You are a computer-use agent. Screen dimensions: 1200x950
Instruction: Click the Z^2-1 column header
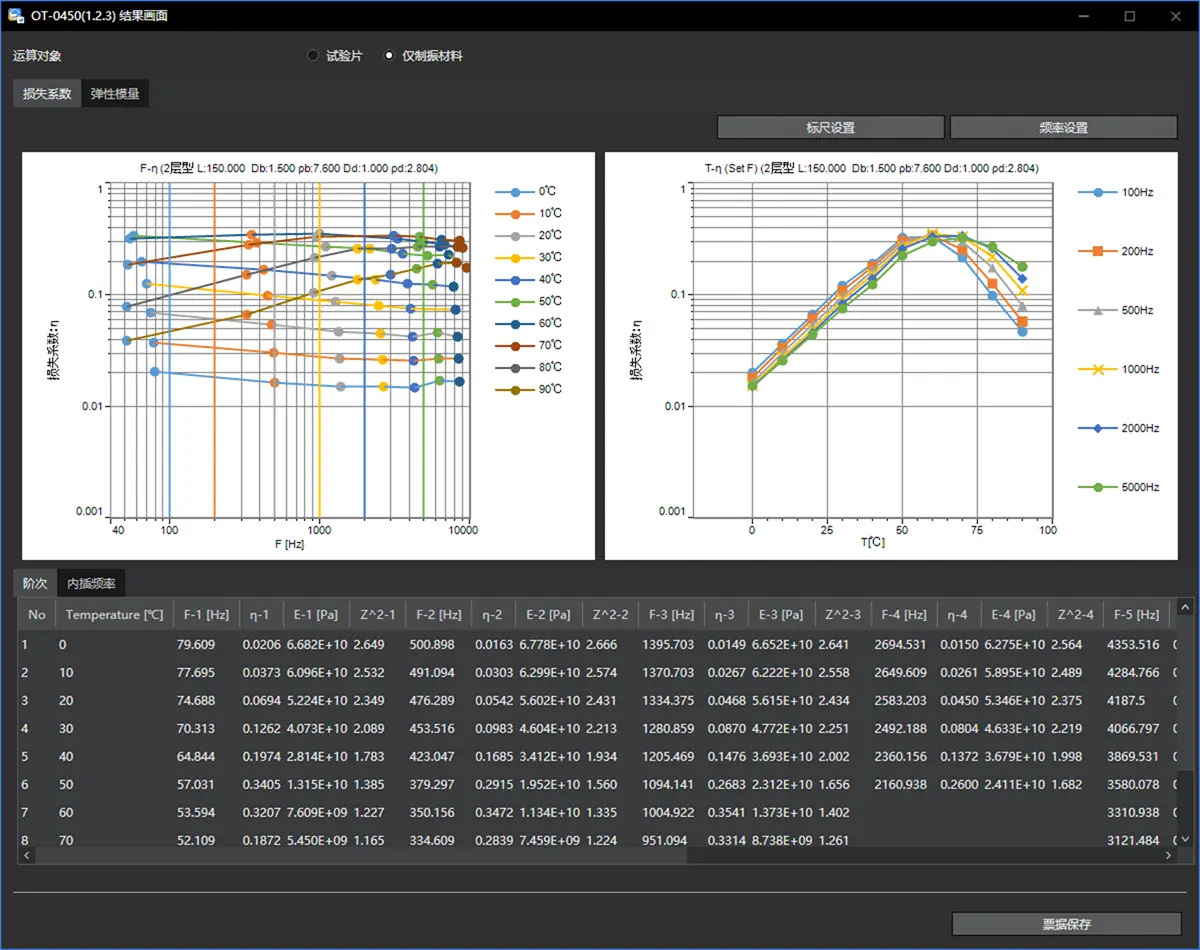pyautogui.click(x=379, y=614)
